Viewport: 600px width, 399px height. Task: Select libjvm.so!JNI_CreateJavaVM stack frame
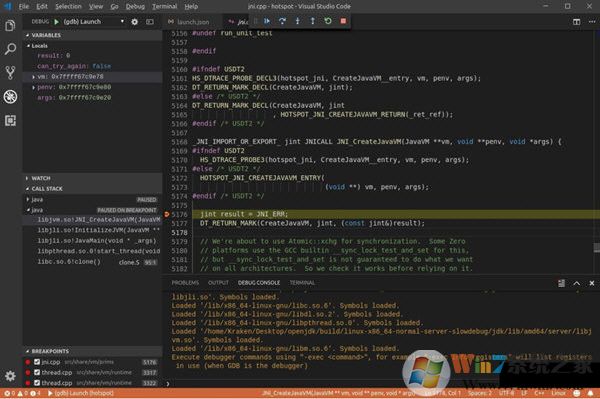(92, 220)
